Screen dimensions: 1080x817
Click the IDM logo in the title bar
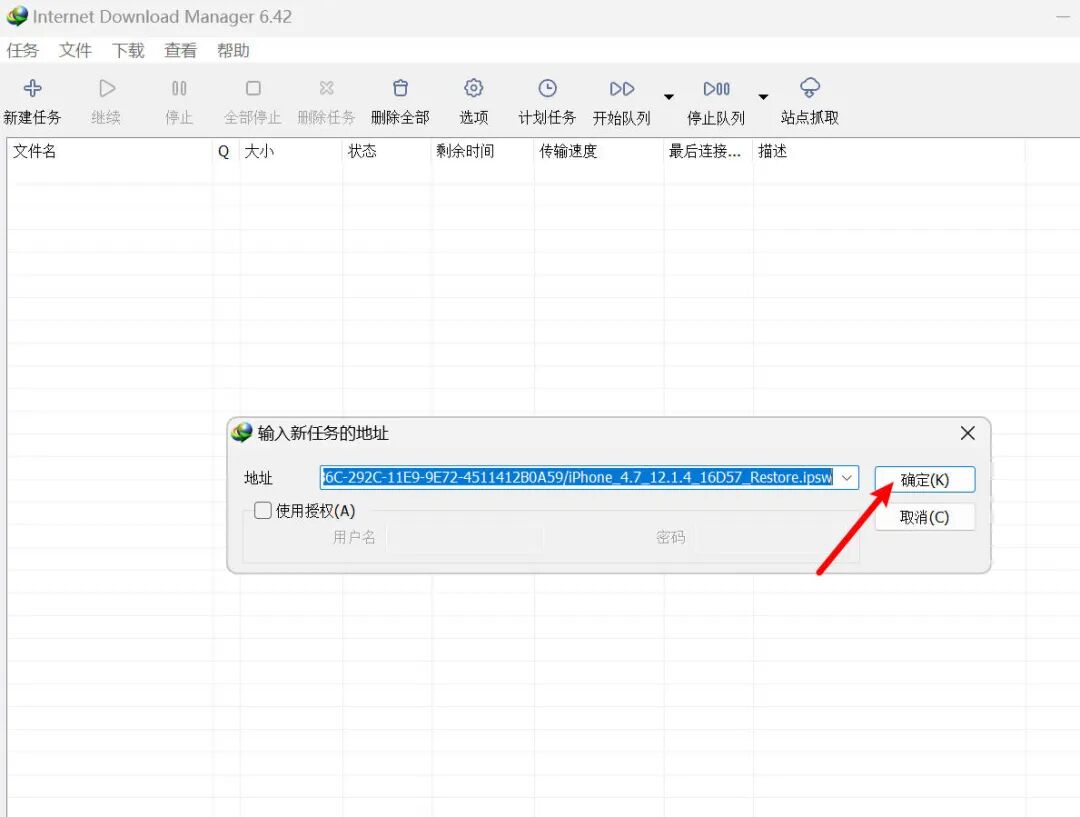coord(17,16)
